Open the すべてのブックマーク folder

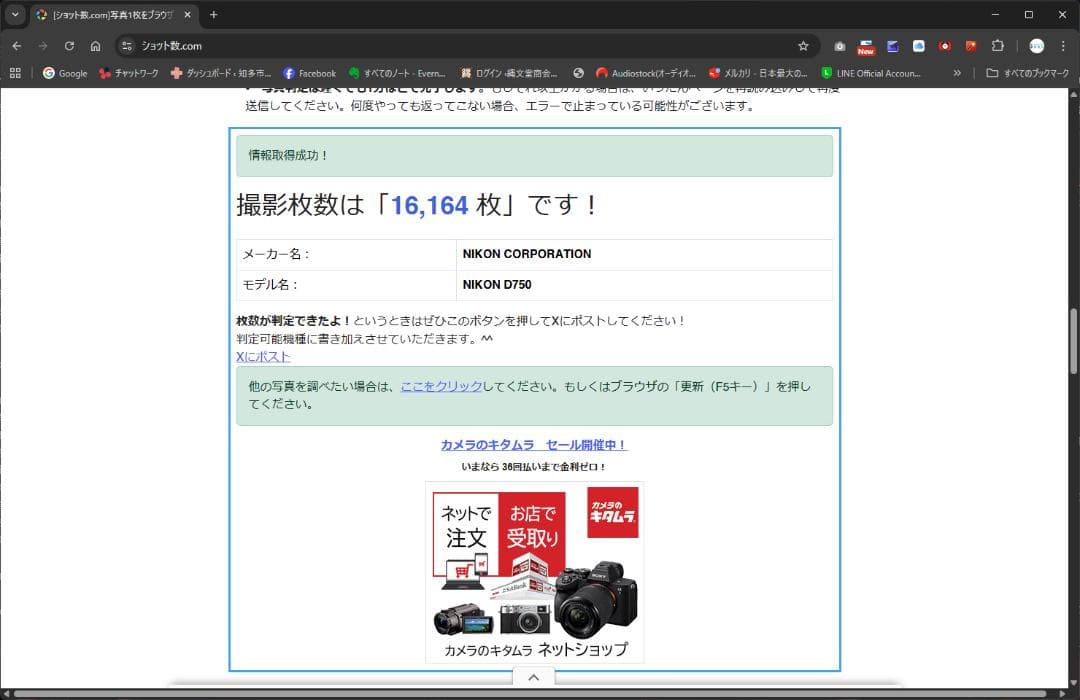[1027, 73]
